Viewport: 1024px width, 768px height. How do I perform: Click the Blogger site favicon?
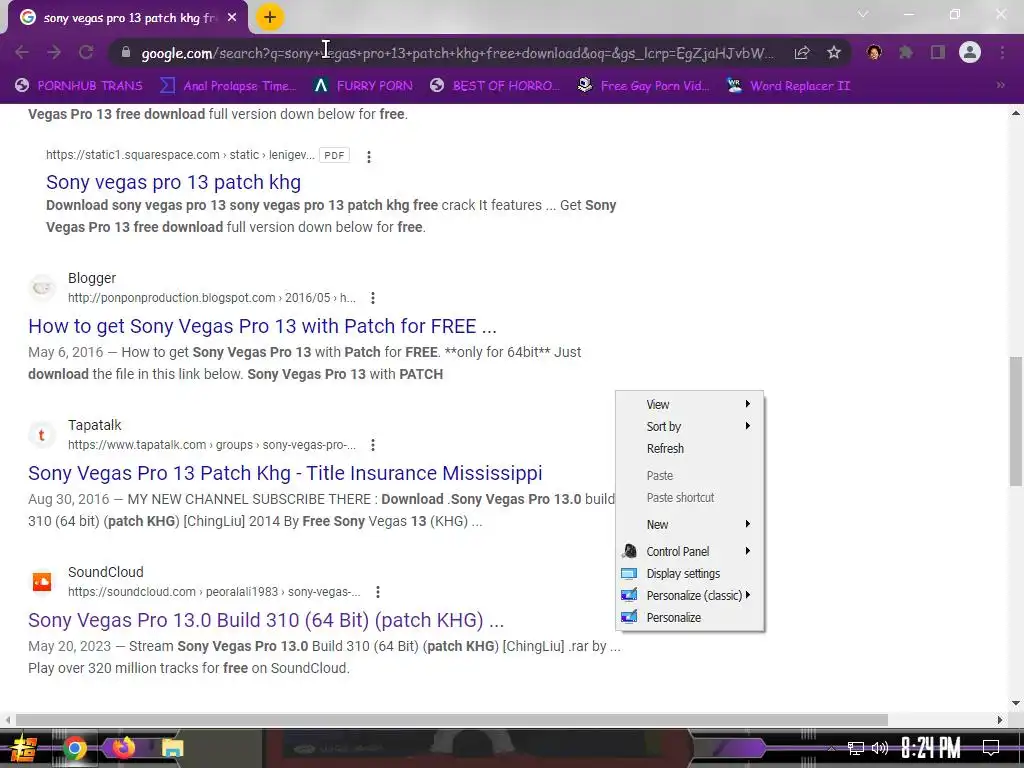[42, 288]
